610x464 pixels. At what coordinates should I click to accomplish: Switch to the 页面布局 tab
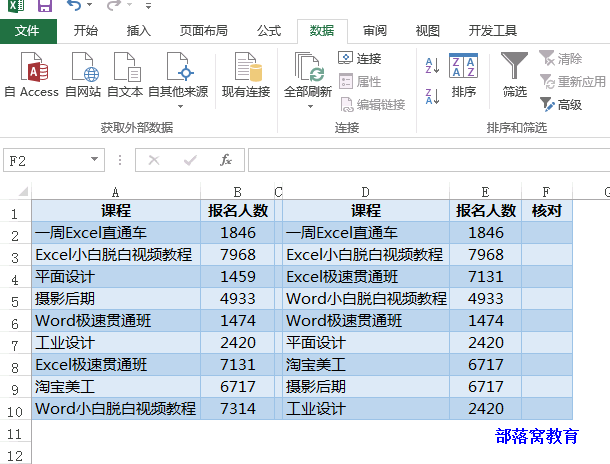tap(203, 31)
